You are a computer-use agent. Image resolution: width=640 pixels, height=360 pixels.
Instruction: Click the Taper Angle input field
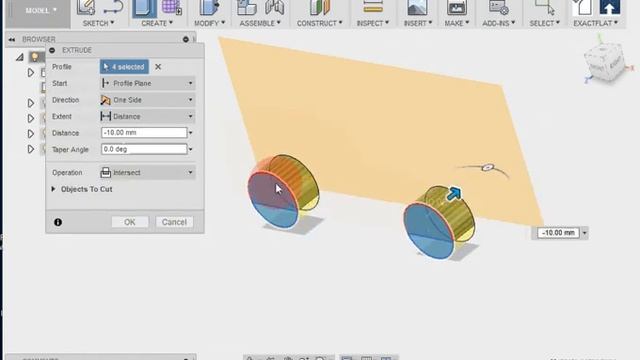click(144, 149)
